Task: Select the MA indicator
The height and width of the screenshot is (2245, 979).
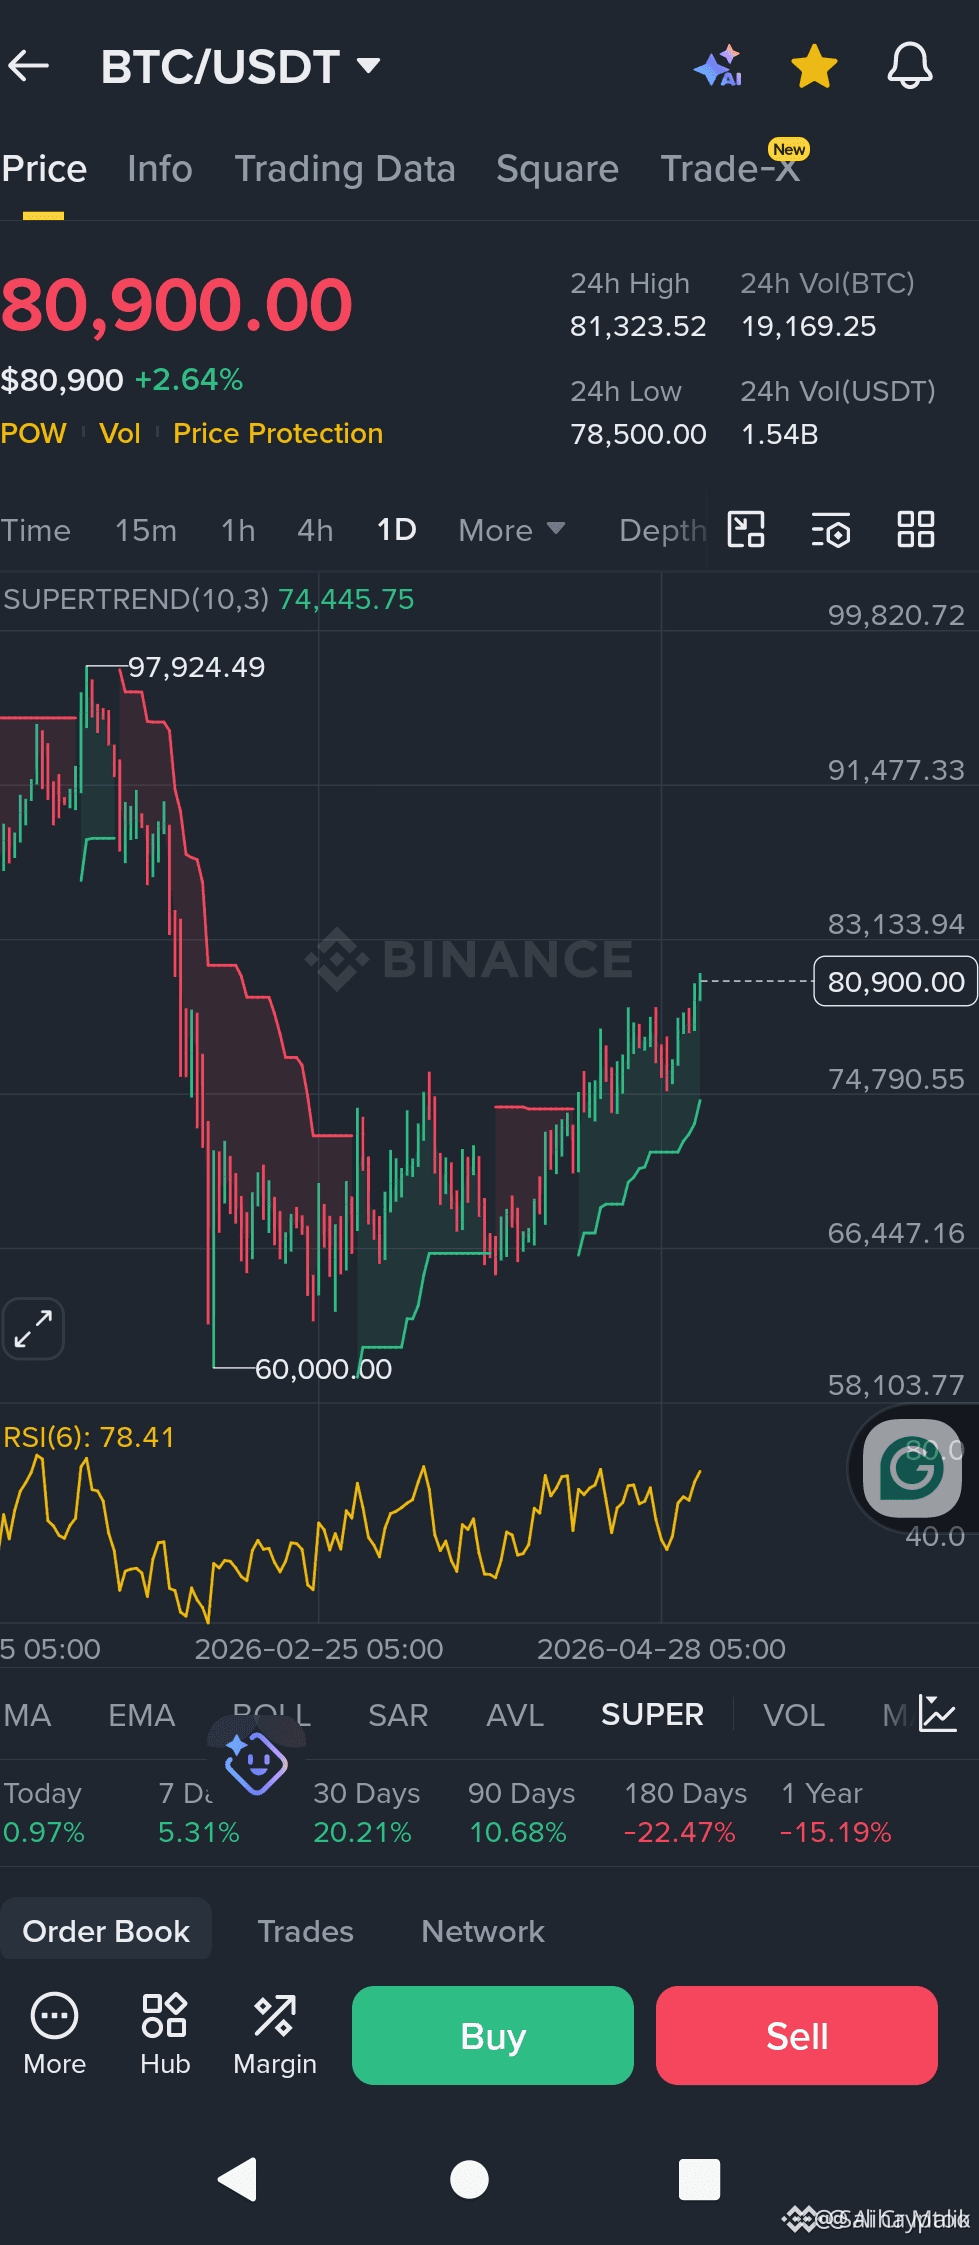Action: coord(27,1715)
